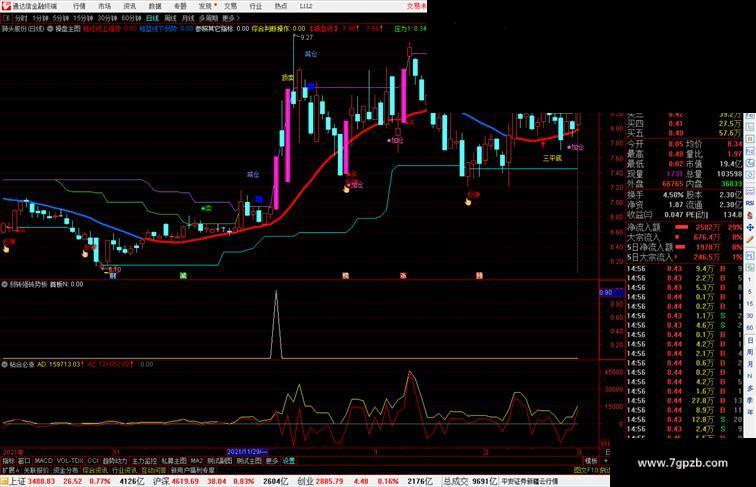Screen dimensions: 756x487
Task: Click the 6.10 low price label
Action: (114, 269)
